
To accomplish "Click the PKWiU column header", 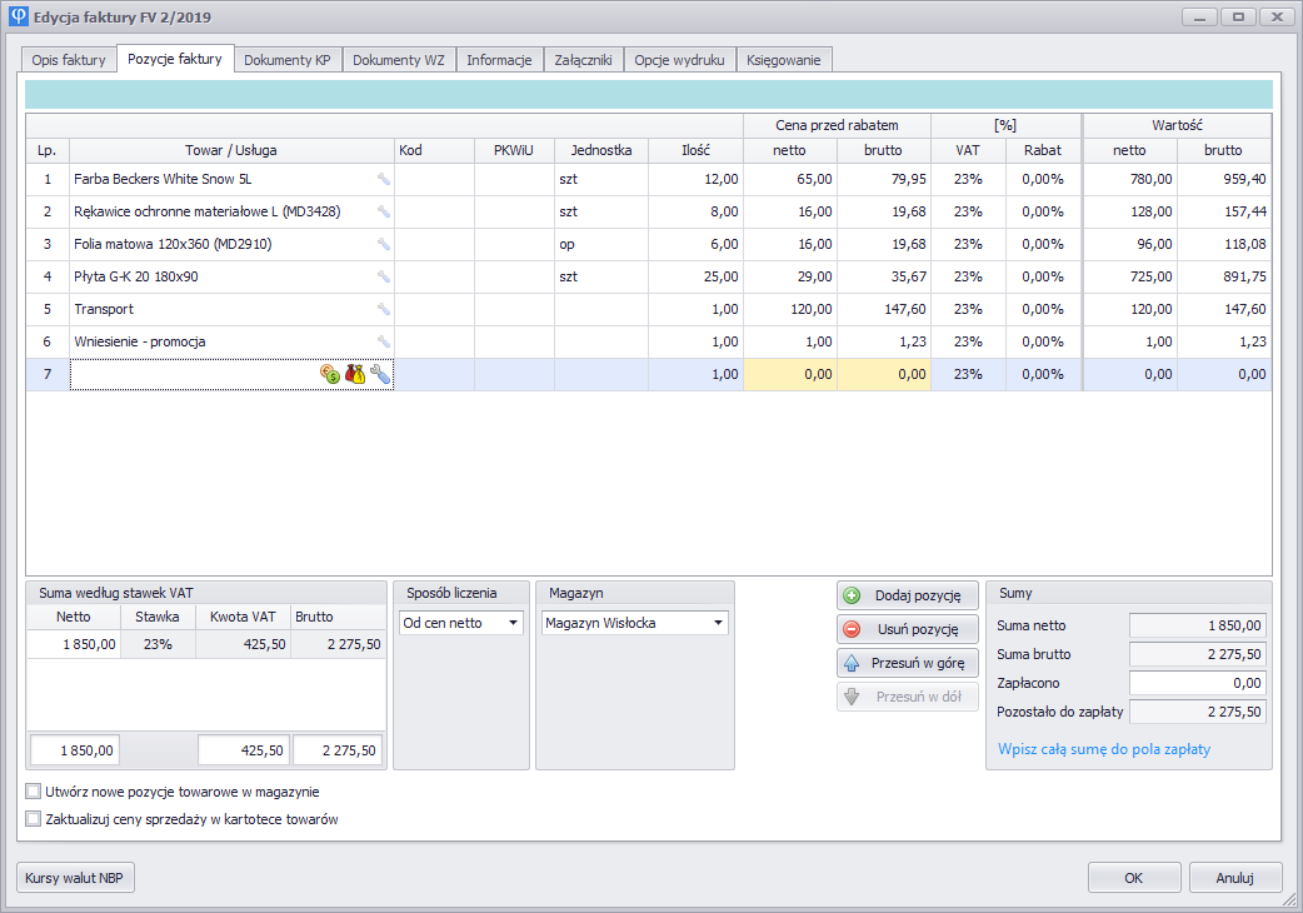I will 514,151.
